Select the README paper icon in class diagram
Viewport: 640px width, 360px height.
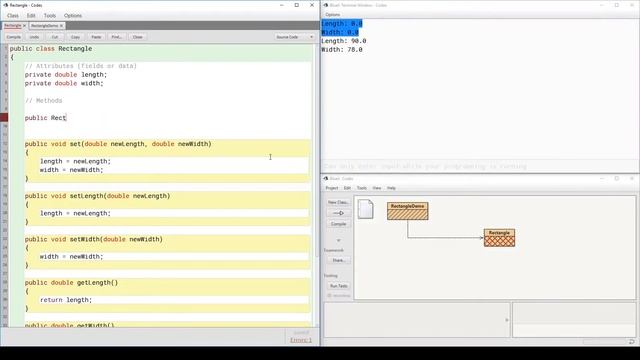tap(365, 209)
